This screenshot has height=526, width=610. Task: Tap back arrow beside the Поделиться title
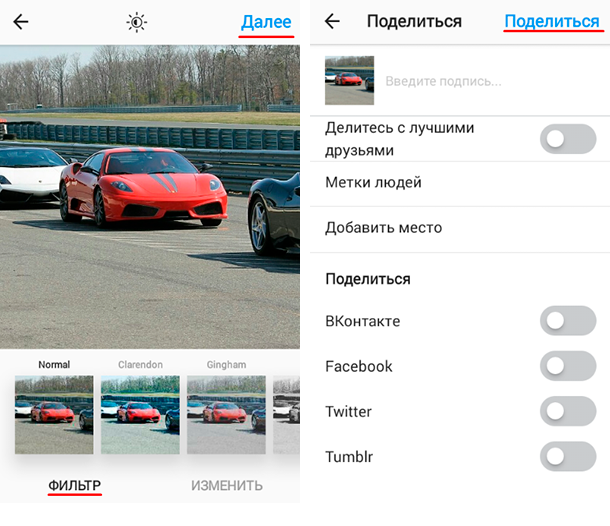tap(332, 21)
